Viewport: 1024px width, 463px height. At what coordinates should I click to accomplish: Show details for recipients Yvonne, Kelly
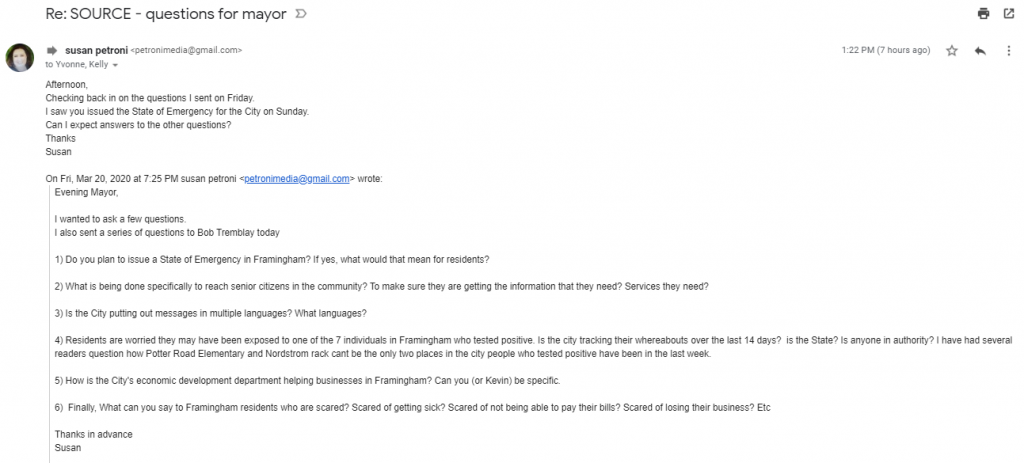coord(115,65)
